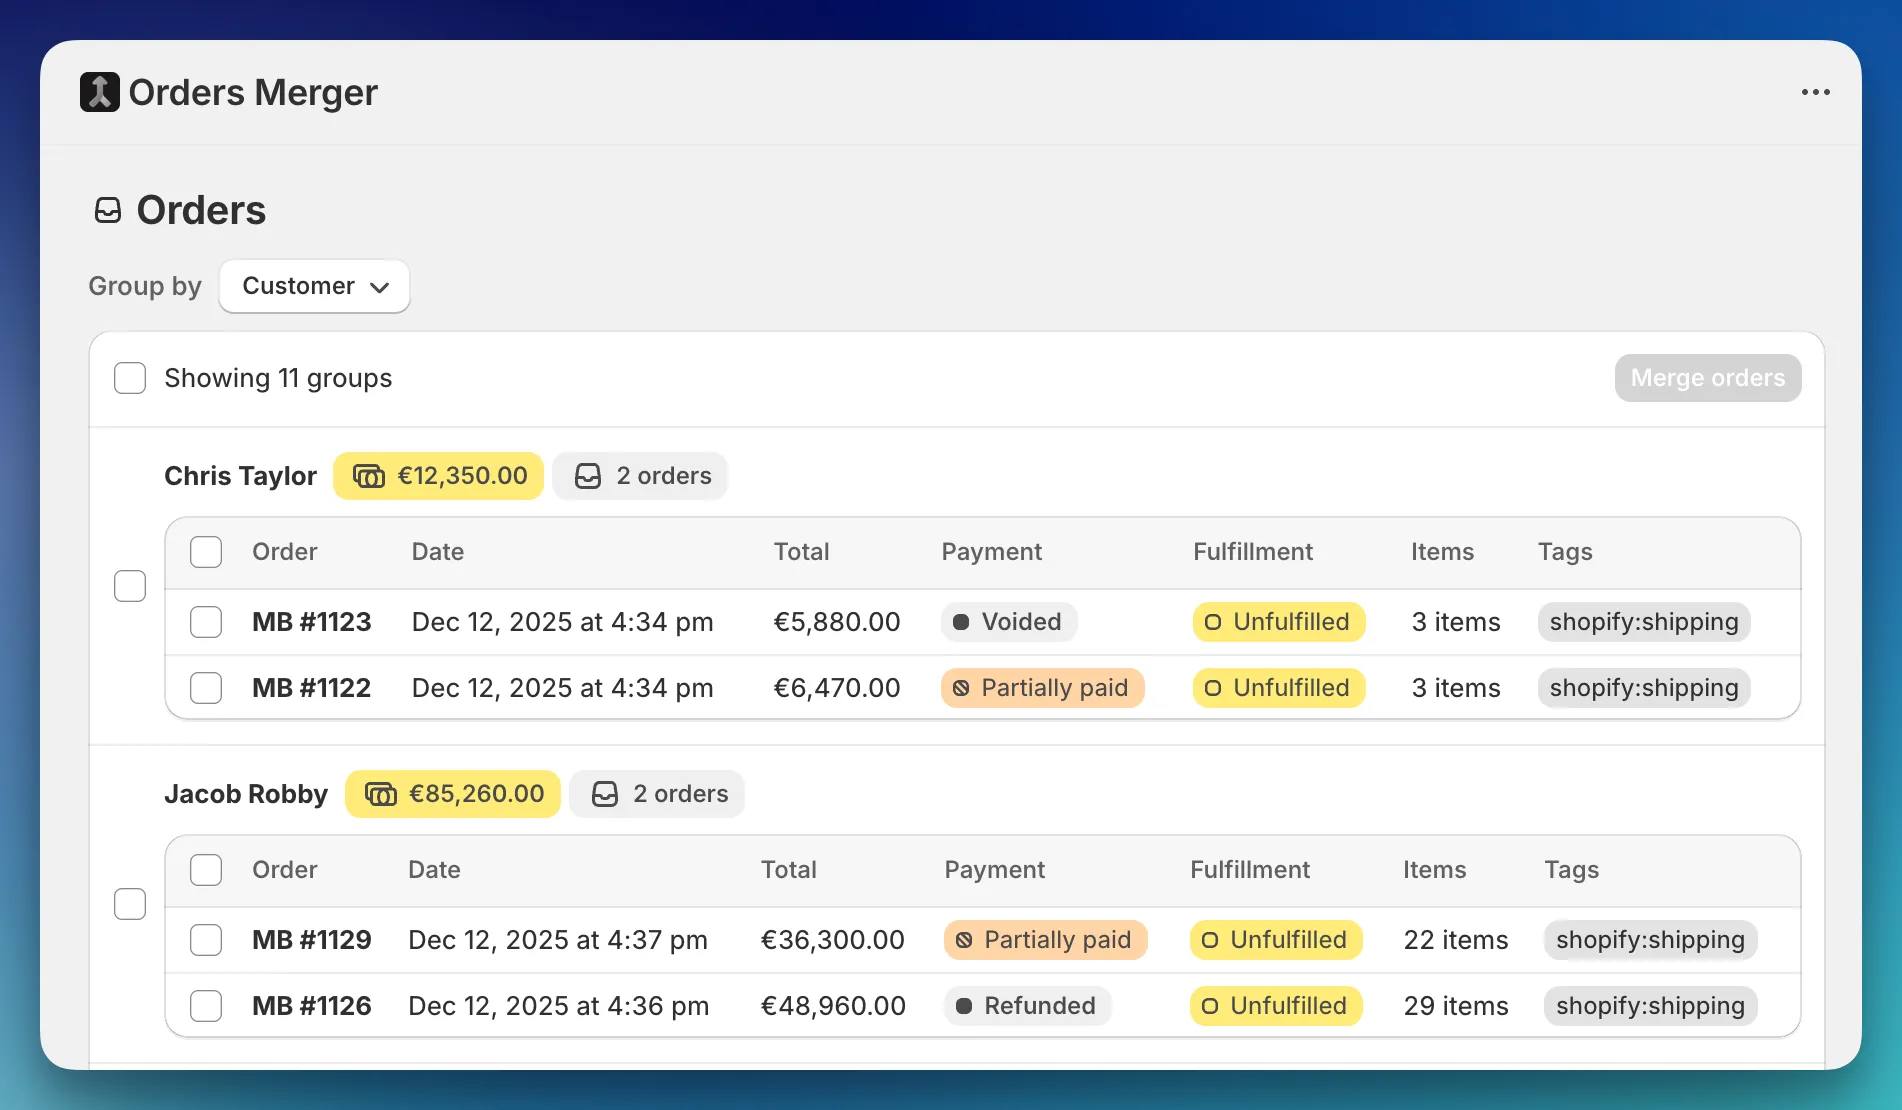Select the checkbox for order MB #1123

tap(206, 622)
